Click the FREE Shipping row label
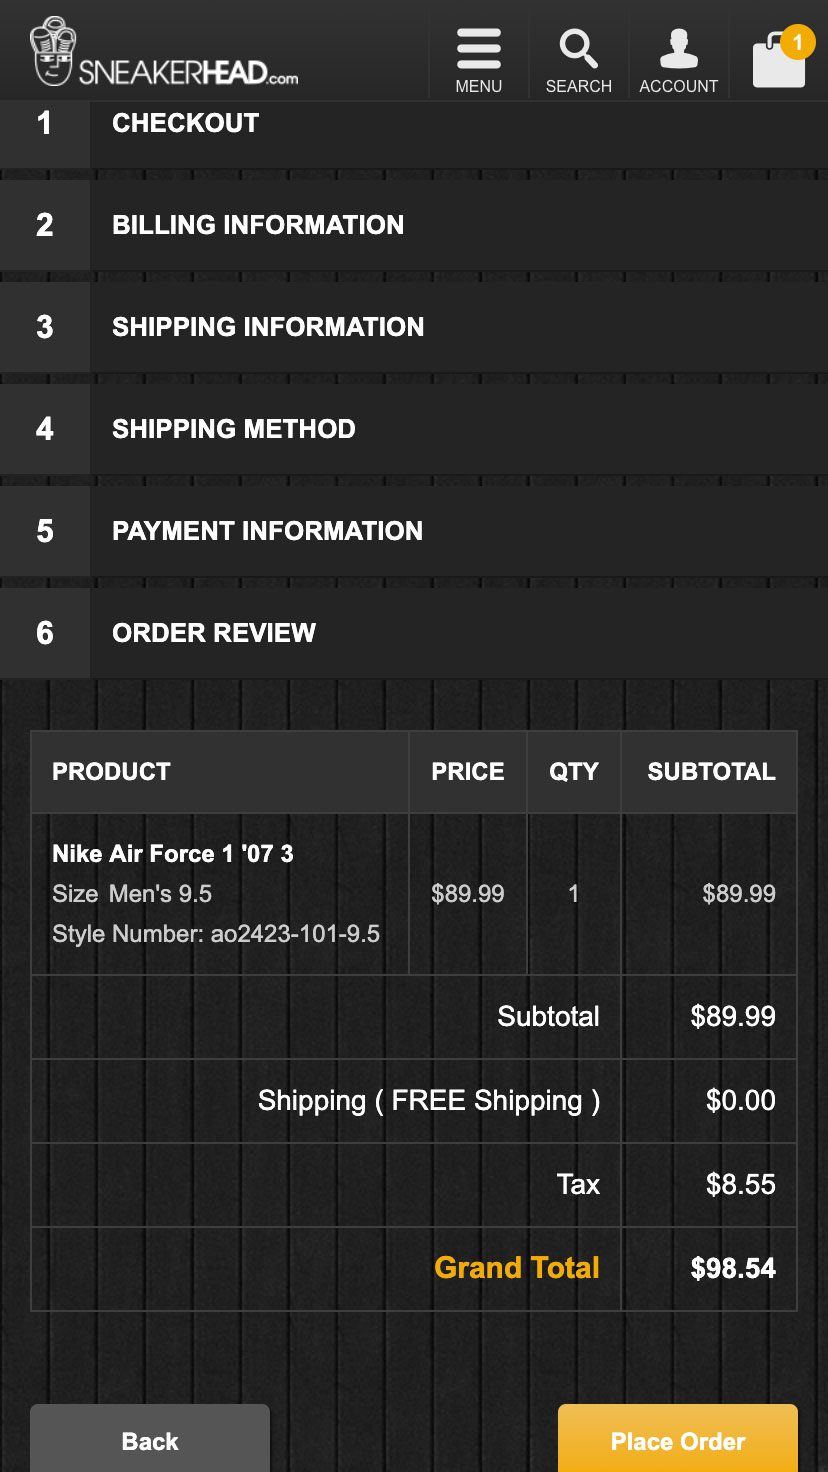This screenshot has width=828, height=1472. tap(429, 1101)
